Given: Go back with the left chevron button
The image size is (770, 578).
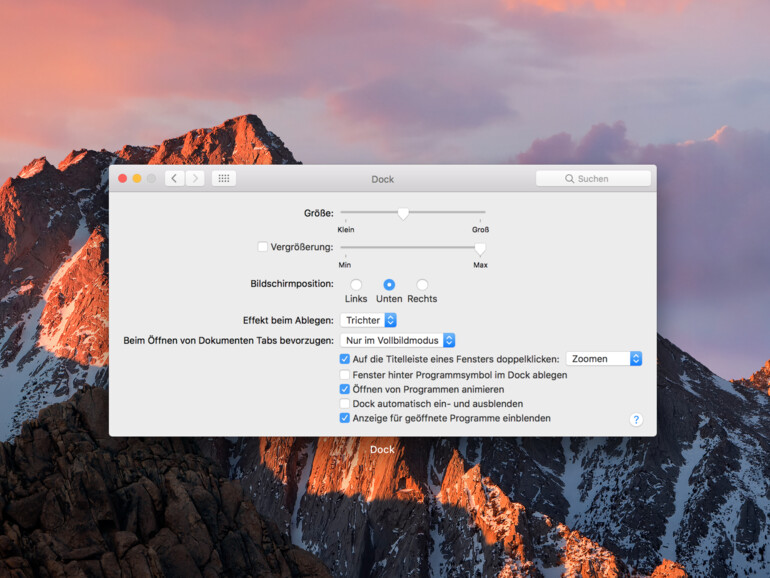Looking at the screenshot, I should pyautogui.click(x=174, y=178).
